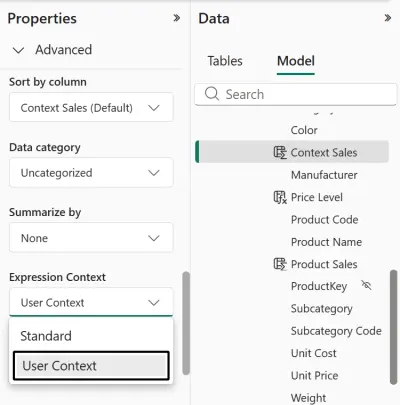The image size is (400, 405).
Task: Switch to the Model tab
Action: click(x=296, y=61)
